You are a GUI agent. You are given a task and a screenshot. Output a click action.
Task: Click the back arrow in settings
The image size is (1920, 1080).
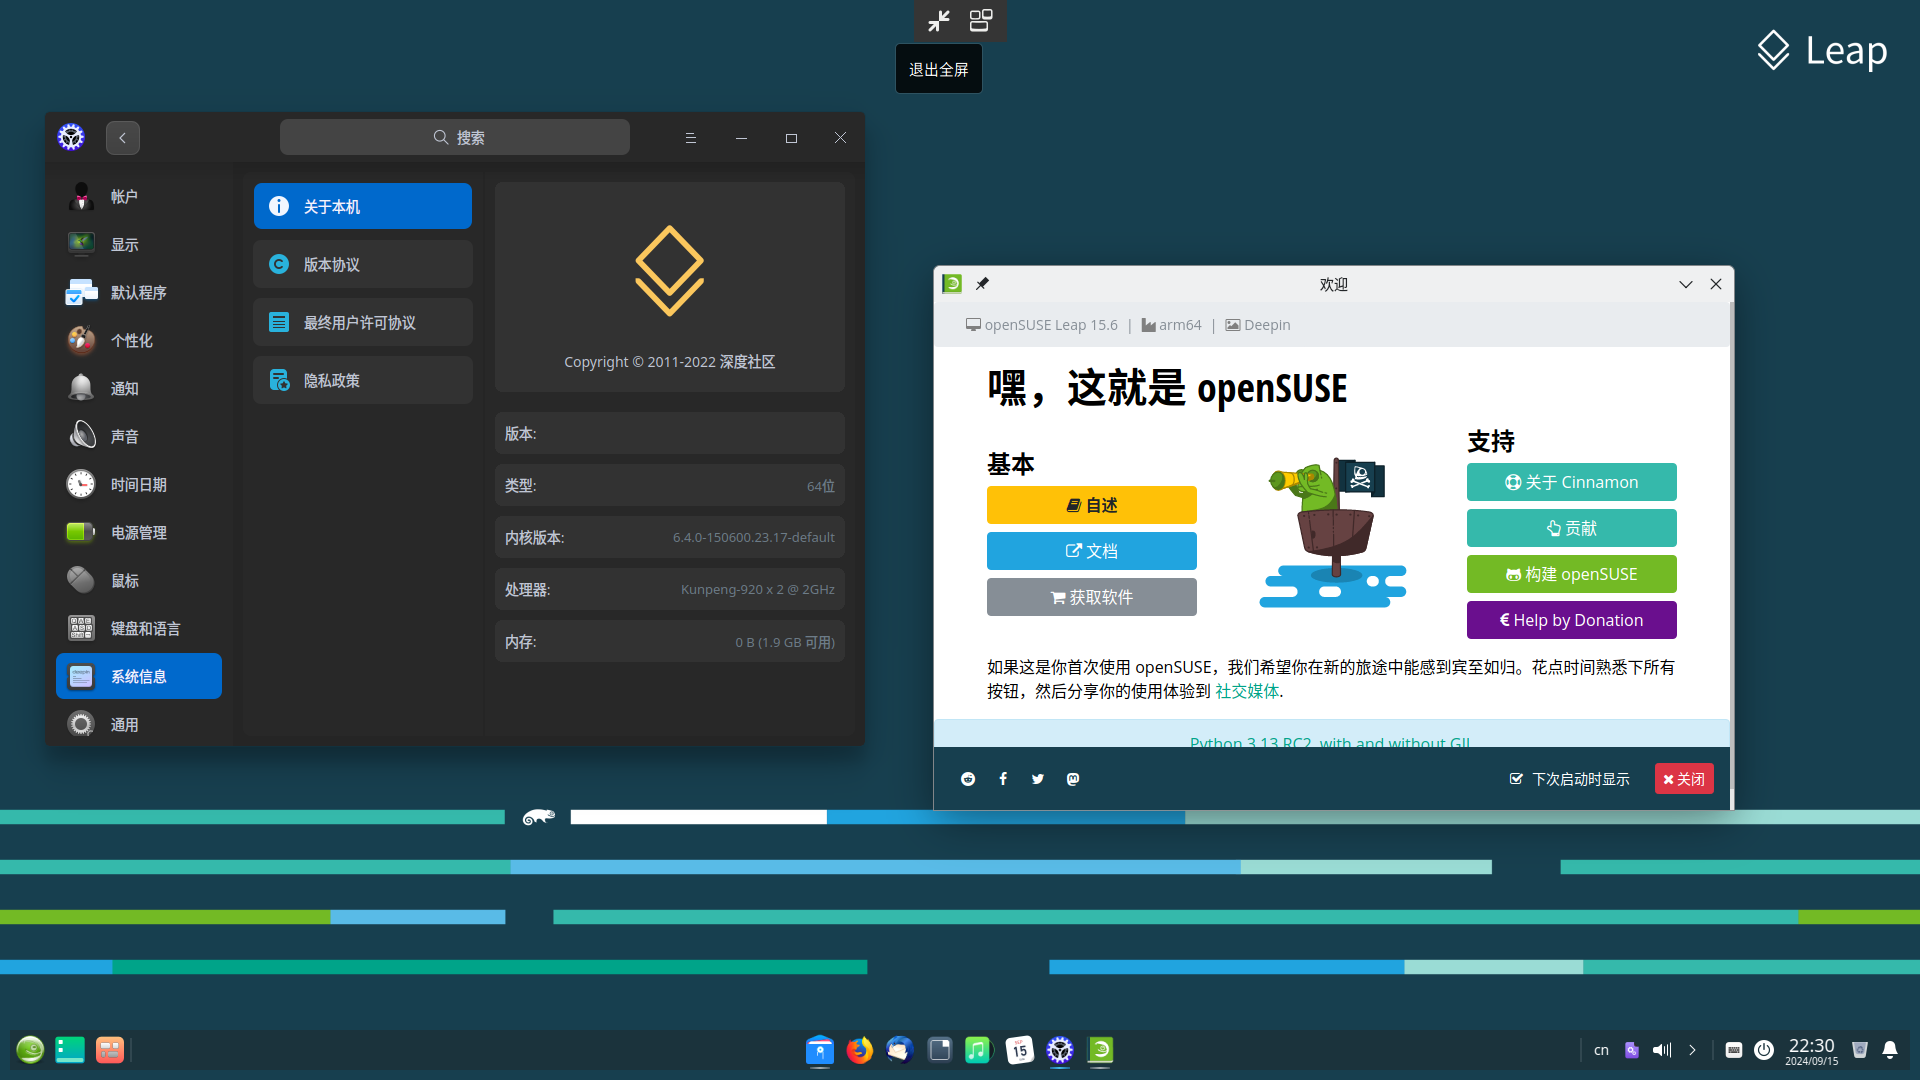123,138
